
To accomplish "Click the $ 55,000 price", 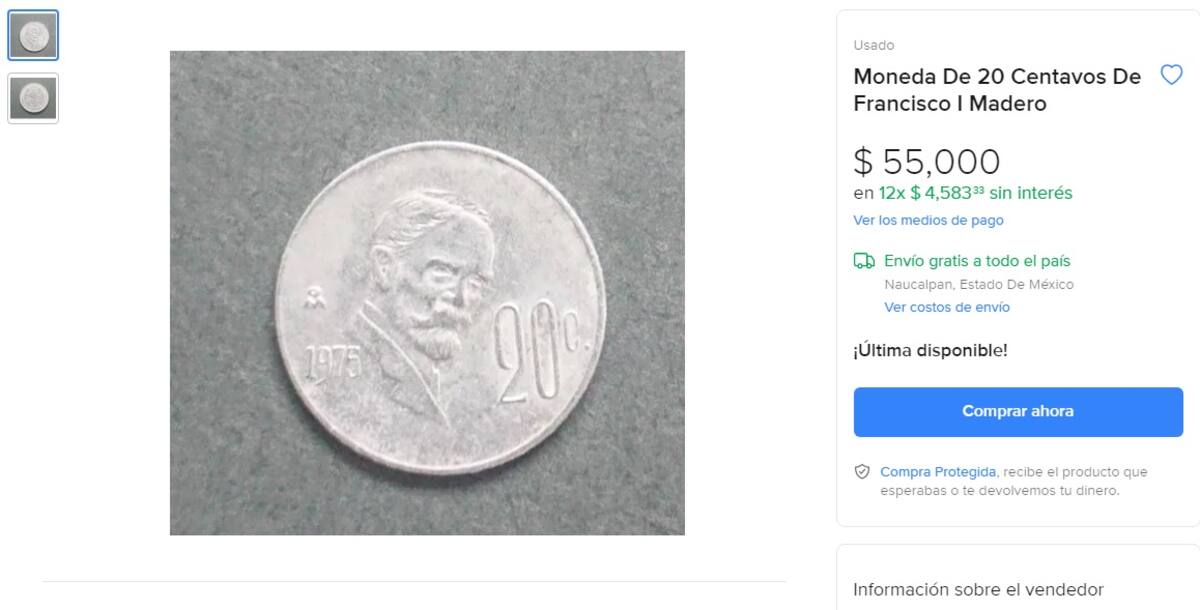I will 926,162.
